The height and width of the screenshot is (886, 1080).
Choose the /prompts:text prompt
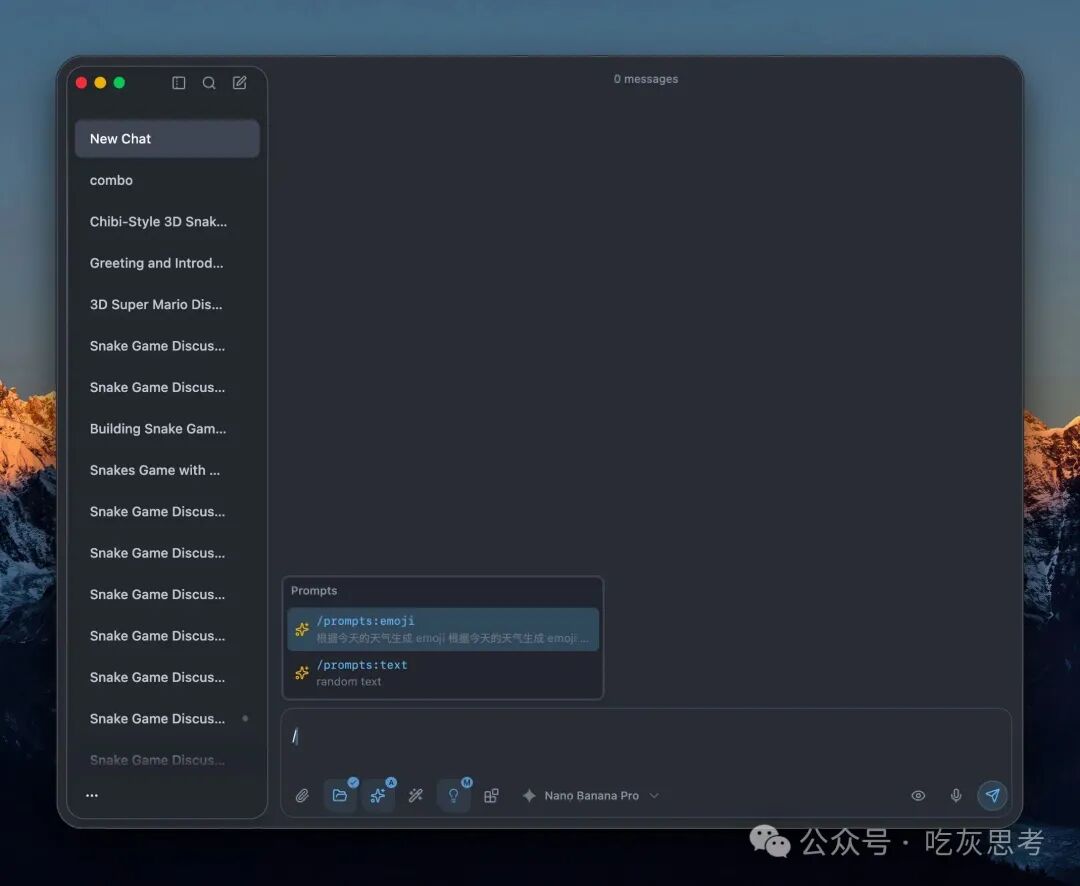pyautogui.click(x=443, y=673)
